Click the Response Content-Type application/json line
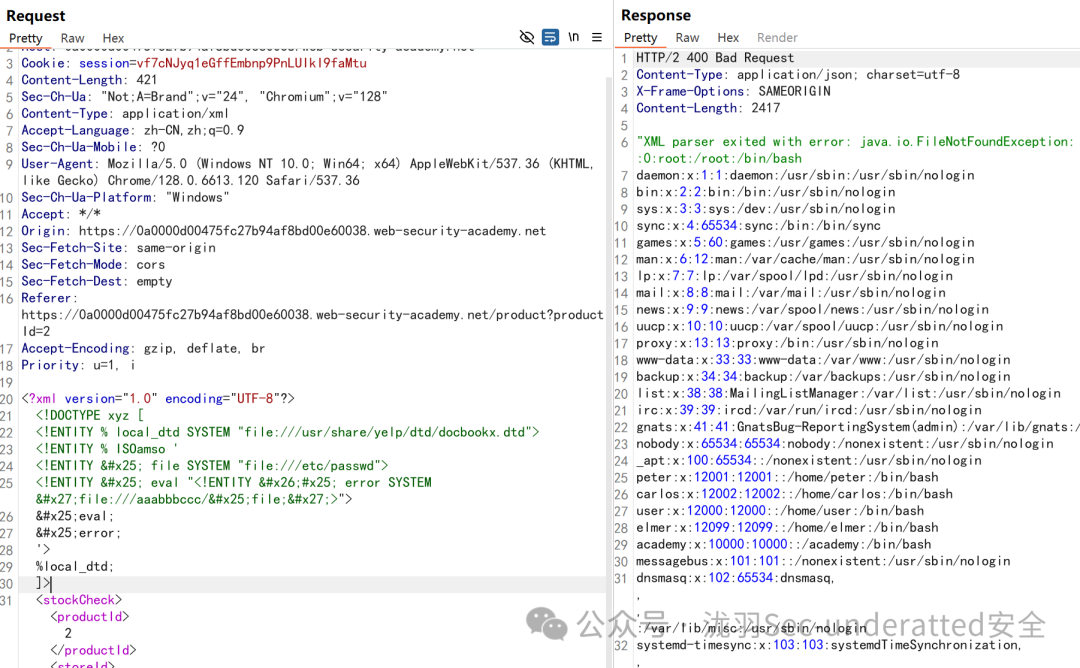The height and width of the screenshot is (668, 1080). pos(798,74)
